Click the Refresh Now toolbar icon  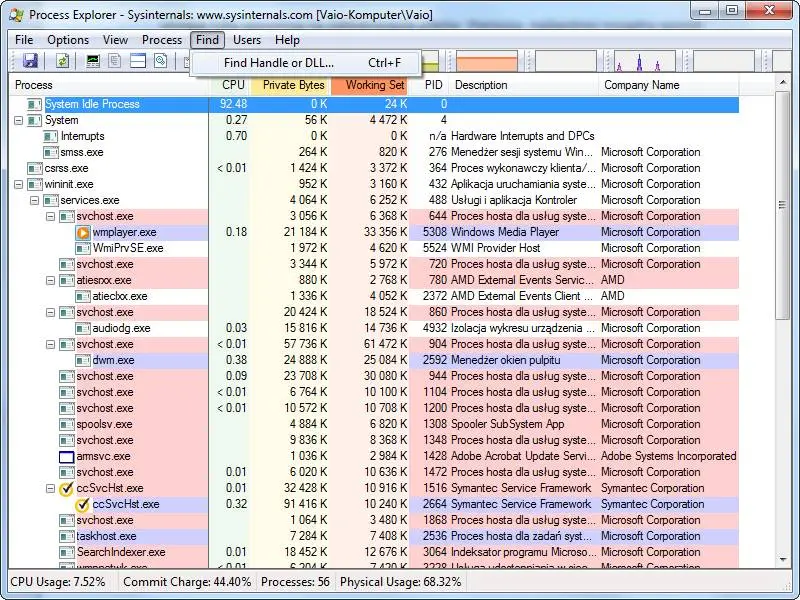(x=62, y=62)
